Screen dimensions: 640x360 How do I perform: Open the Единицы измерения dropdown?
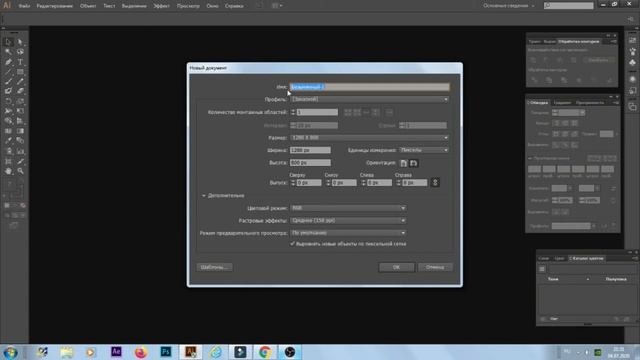click(x=424, y=150)
